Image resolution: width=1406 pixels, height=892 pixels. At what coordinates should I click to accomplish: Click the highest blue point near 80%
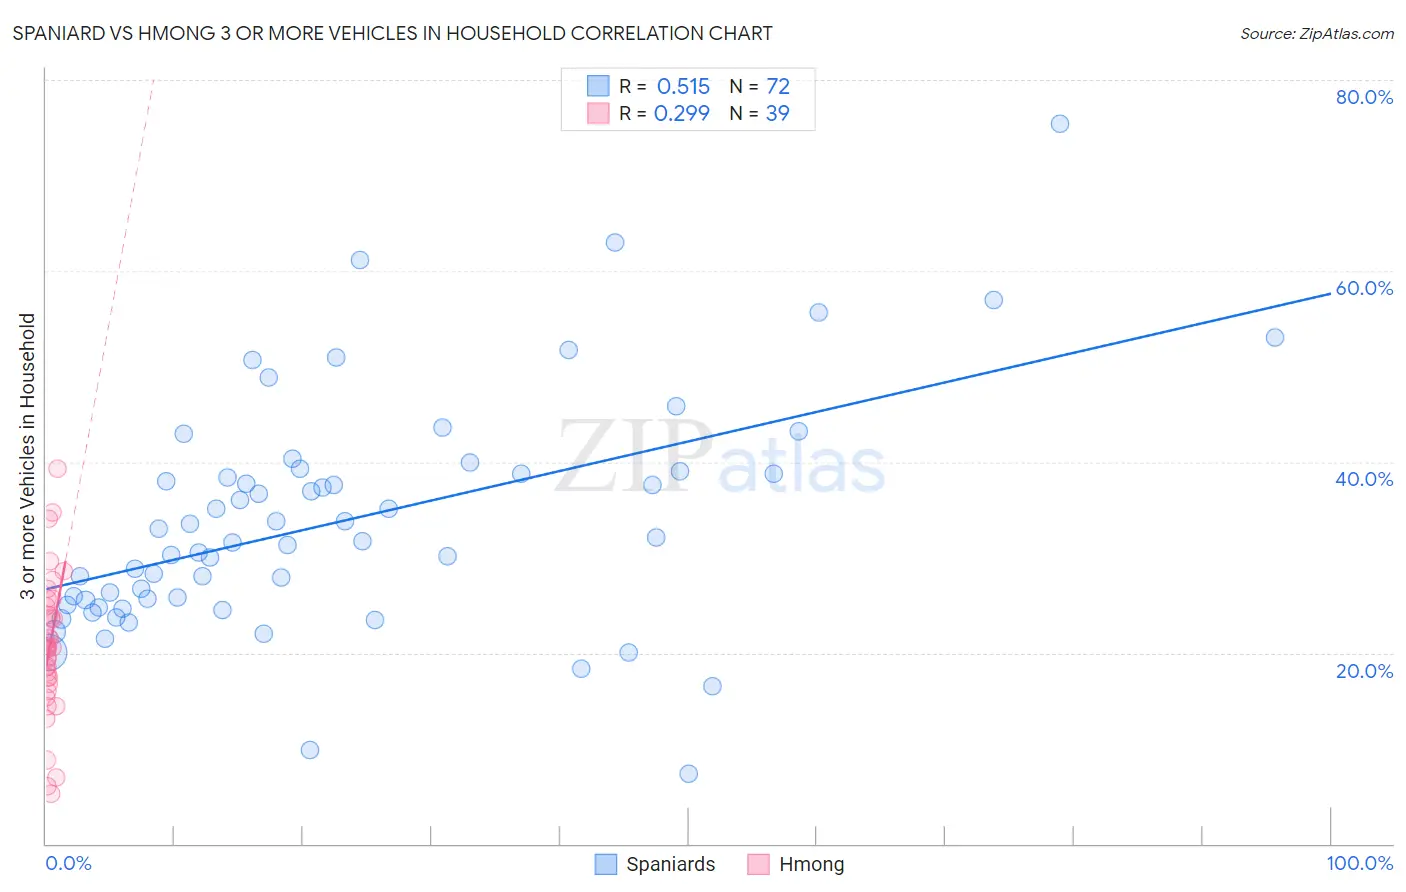pos(1060,124)
